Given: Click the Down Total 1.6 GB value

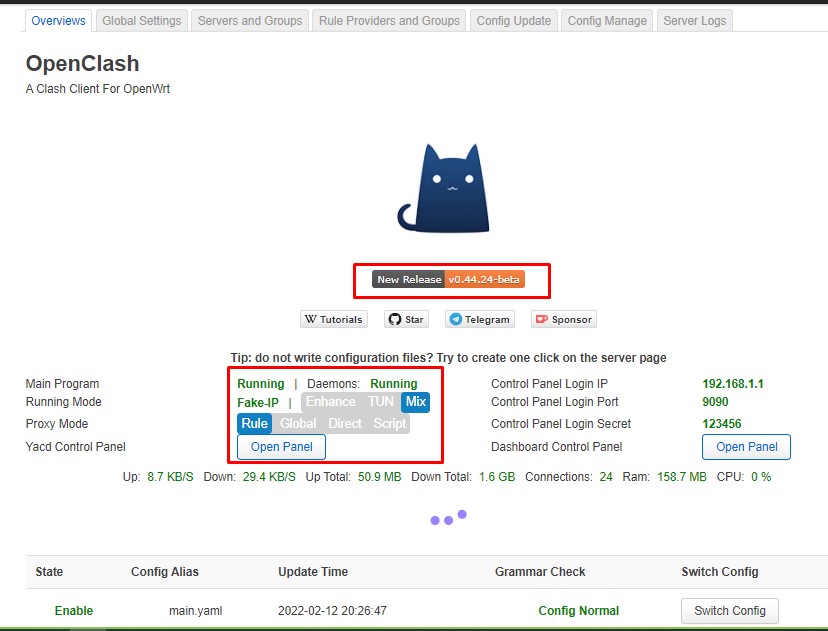Looking at the screenshot, I should [497, 477].
